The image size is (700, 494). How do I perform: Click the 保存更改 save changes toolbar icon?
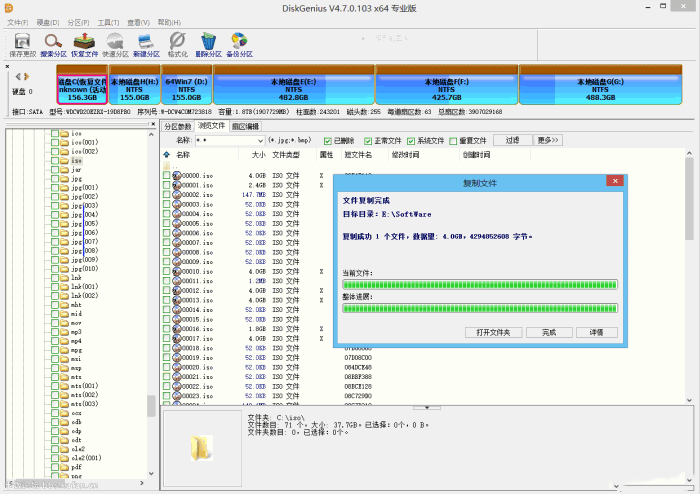coord(22,45)
